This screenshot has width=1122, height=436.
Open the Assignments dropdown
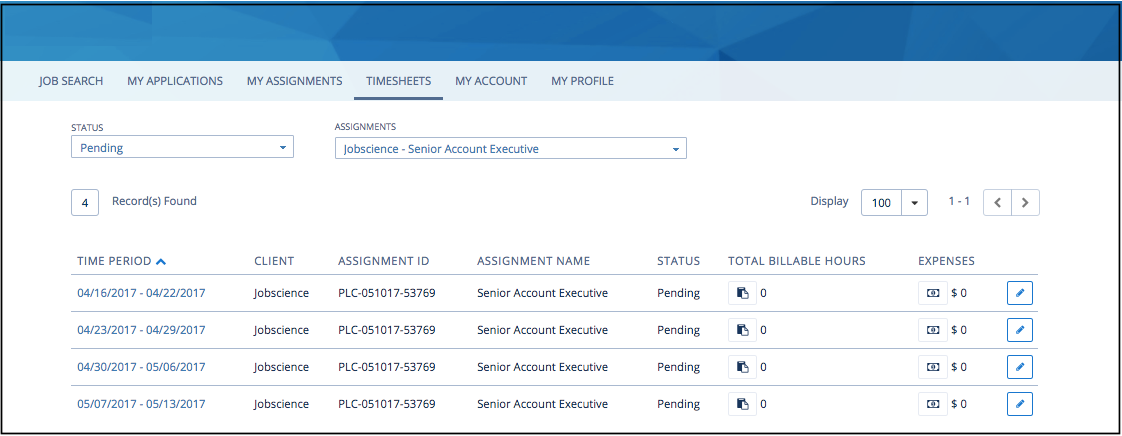click(511, 148)
